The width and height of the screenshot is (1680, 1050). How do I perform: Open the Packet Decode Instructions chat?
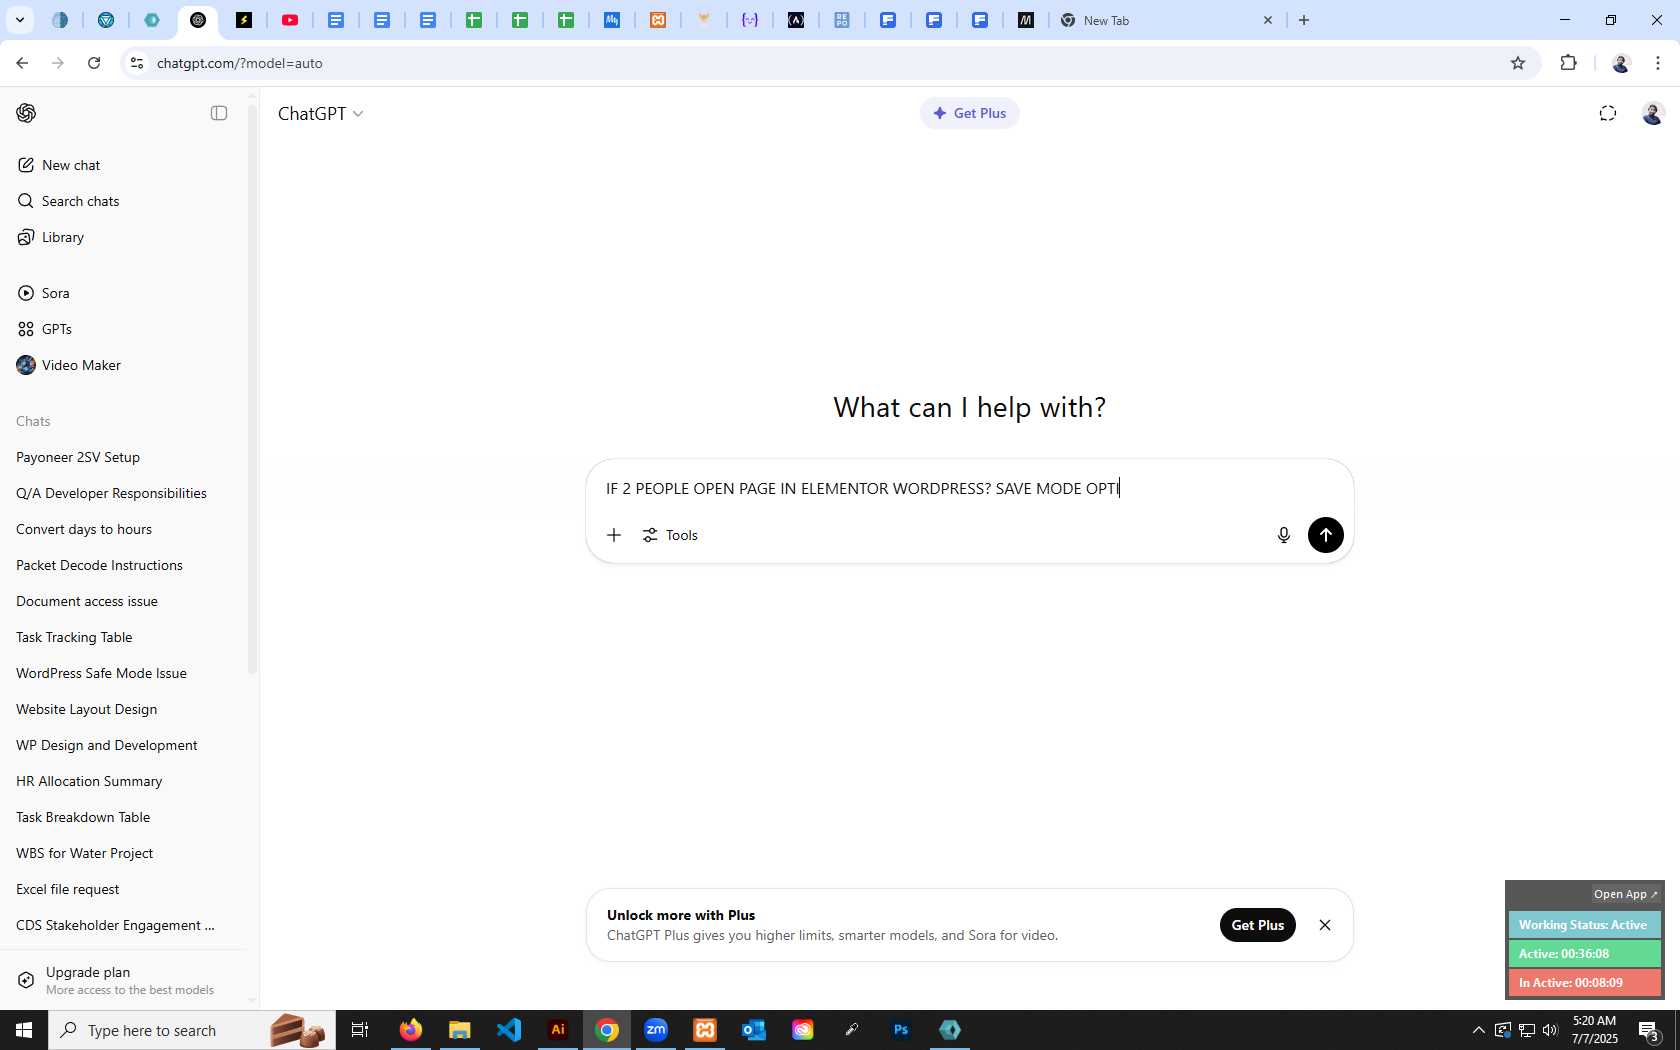click(124, 565)
